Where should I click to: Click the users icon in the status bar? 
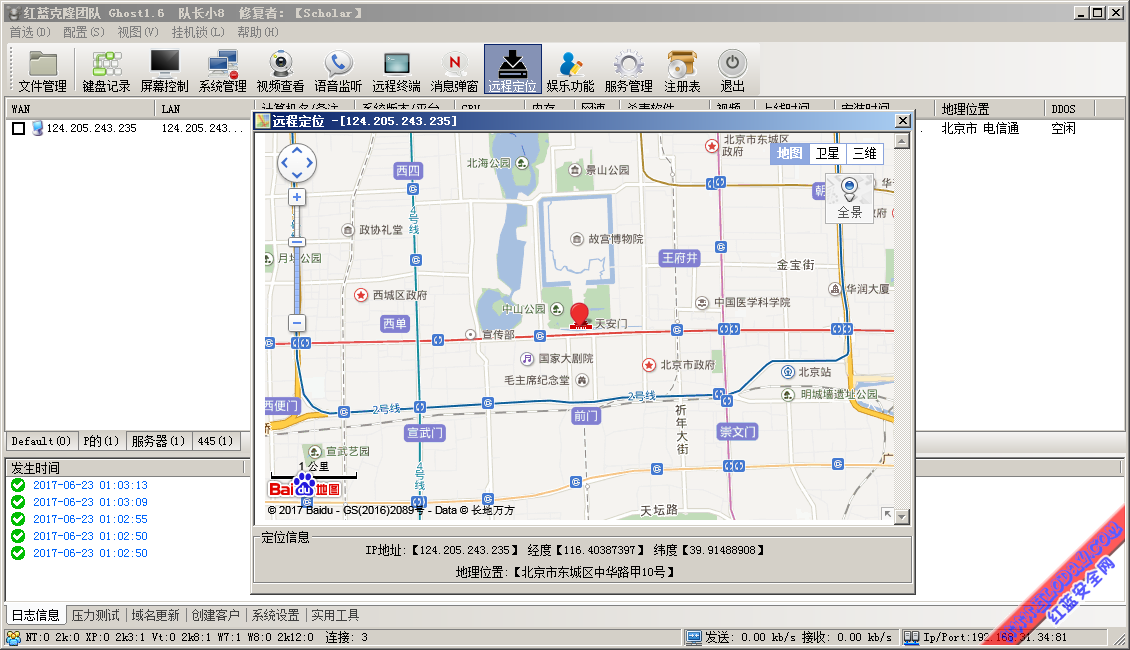tap(14, 638)
